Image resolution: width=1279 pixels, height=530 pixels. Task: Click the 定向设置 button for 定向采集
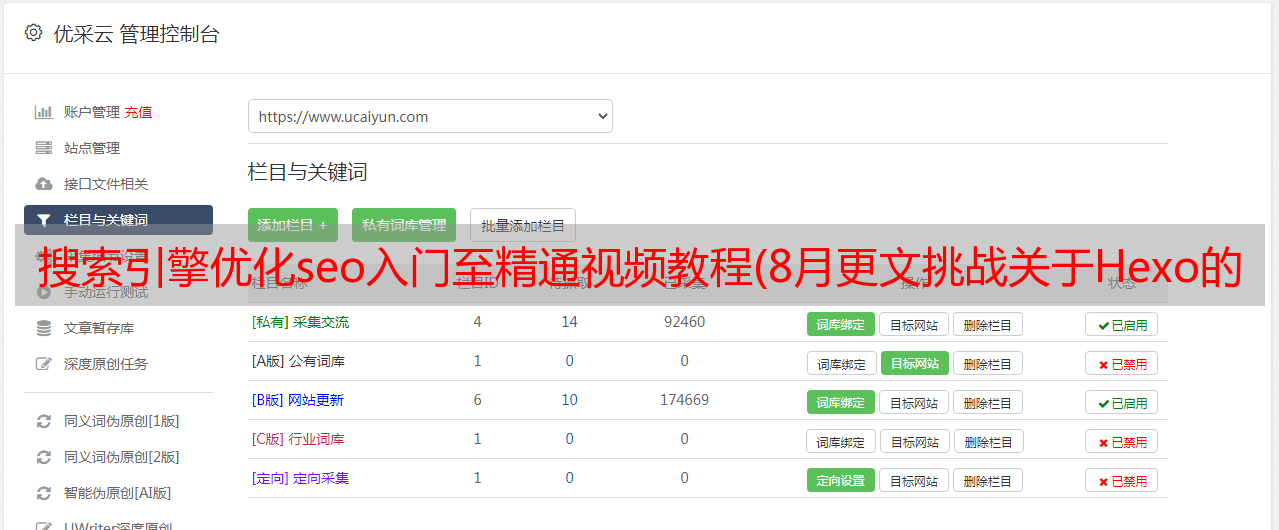pos(841,480)
